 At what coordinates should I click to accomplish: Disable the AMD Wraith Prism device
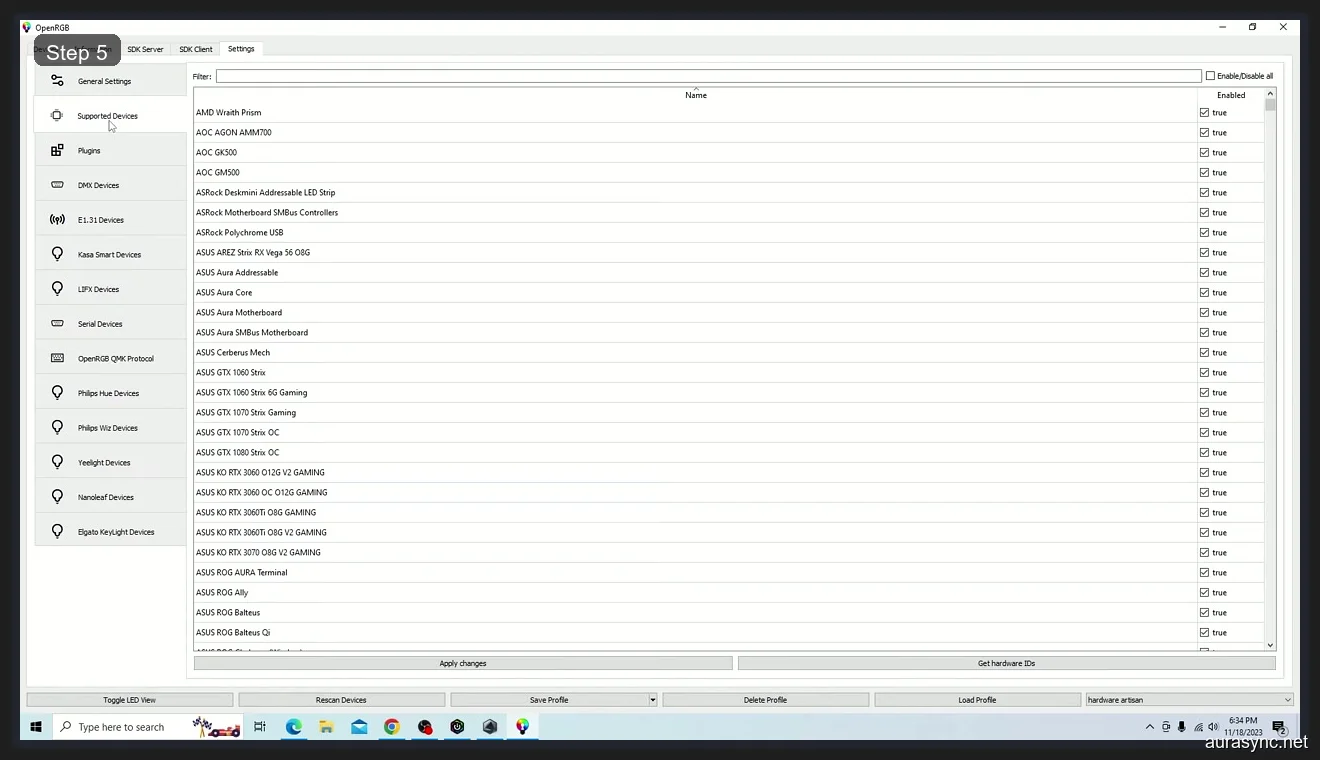click(1204, 112)
